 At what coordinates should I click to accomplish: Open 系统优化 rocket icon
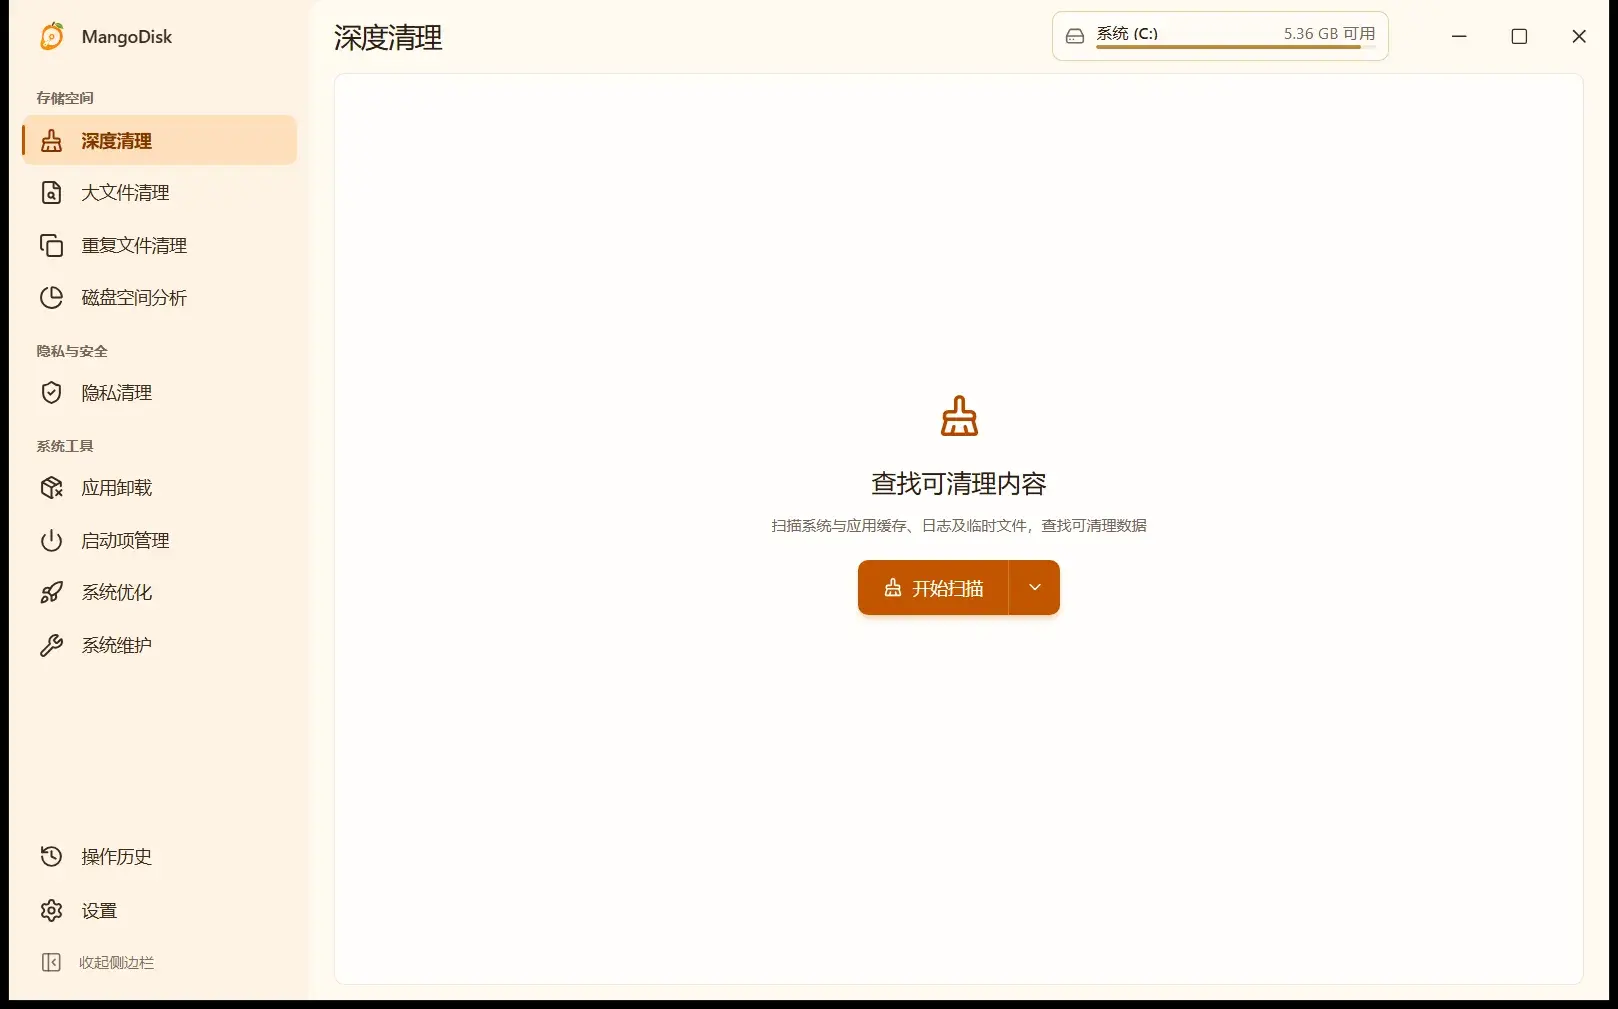(51, 592)
